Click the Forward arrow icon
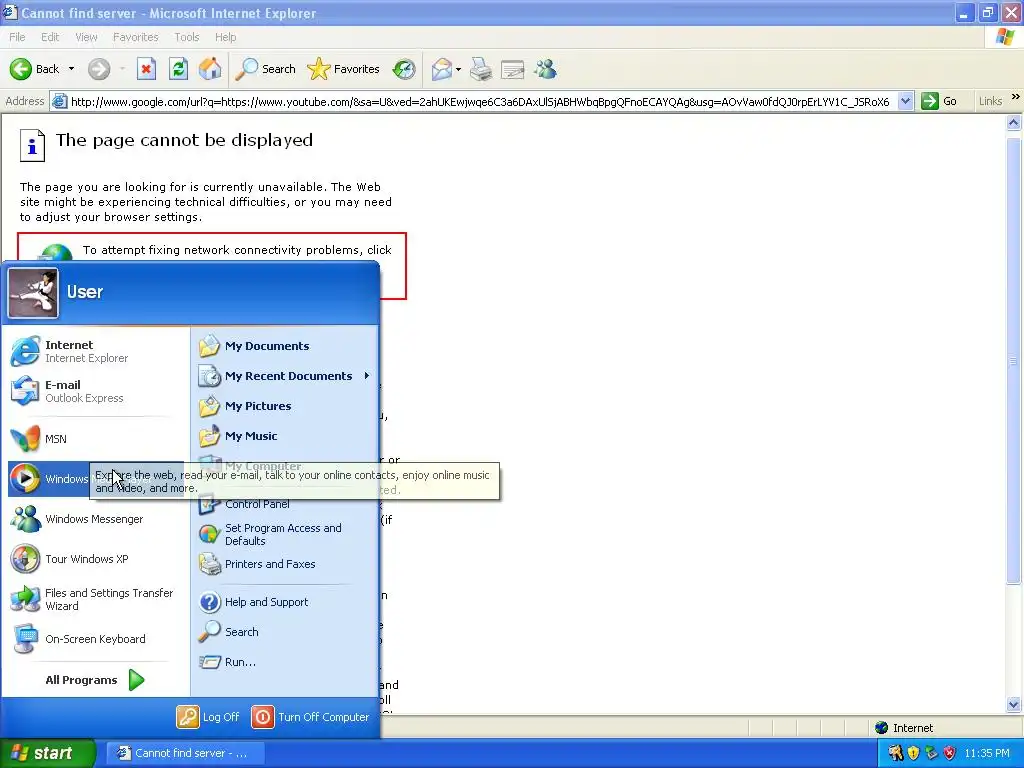The image size is (1024, 768). [x=99, y=69]
